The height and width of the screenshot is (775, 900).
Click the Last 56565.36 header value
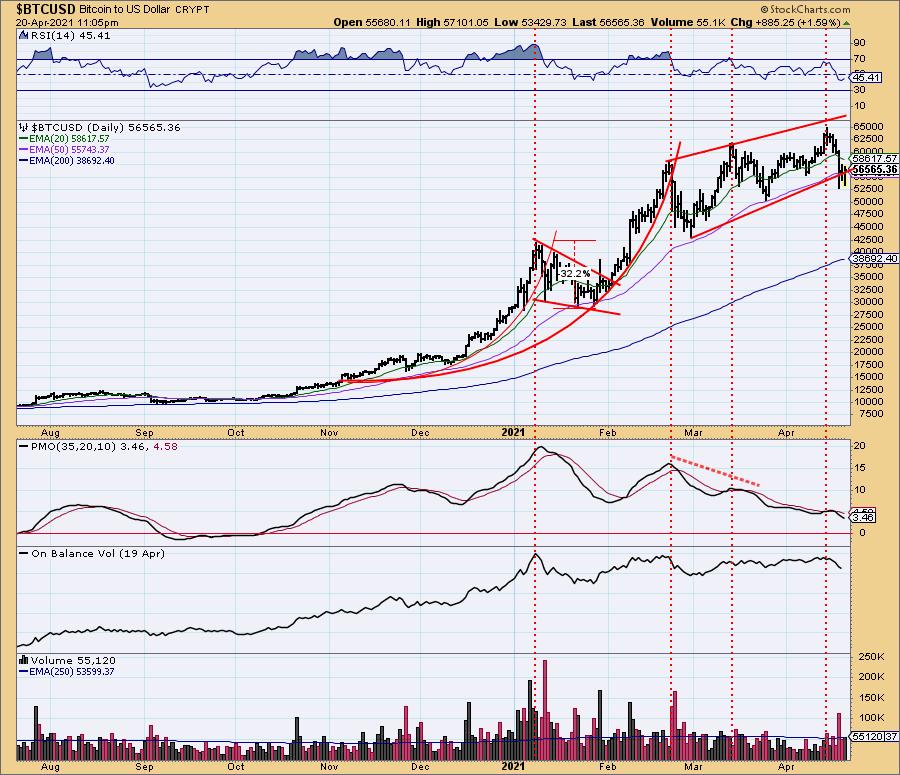[x=608, y=22]
